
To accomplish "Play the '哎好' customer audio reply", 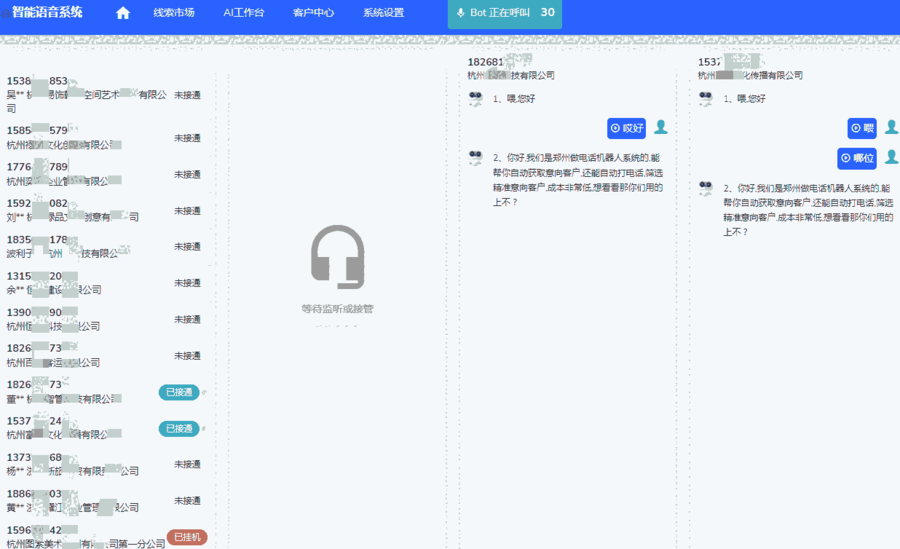I will (x=626, y=128).
